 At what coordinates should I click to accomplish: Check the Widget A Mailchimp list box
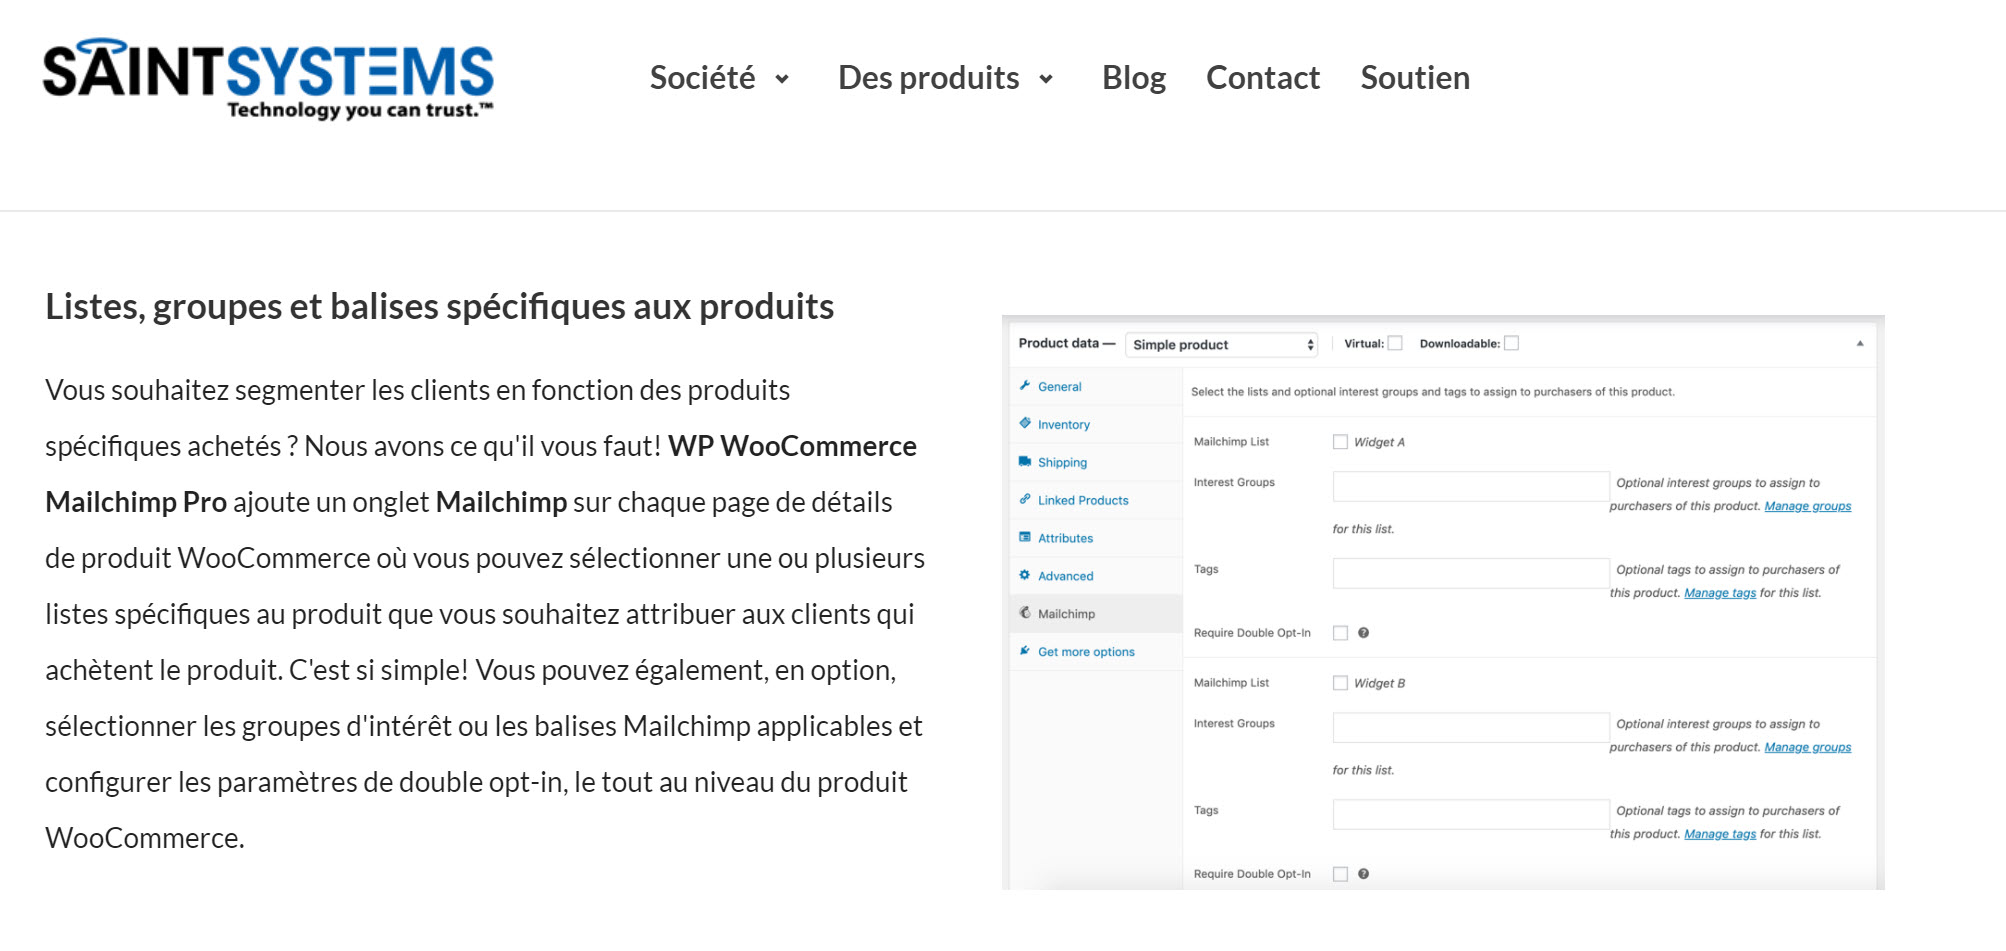pyautogui.click(x=1340, y=442)
